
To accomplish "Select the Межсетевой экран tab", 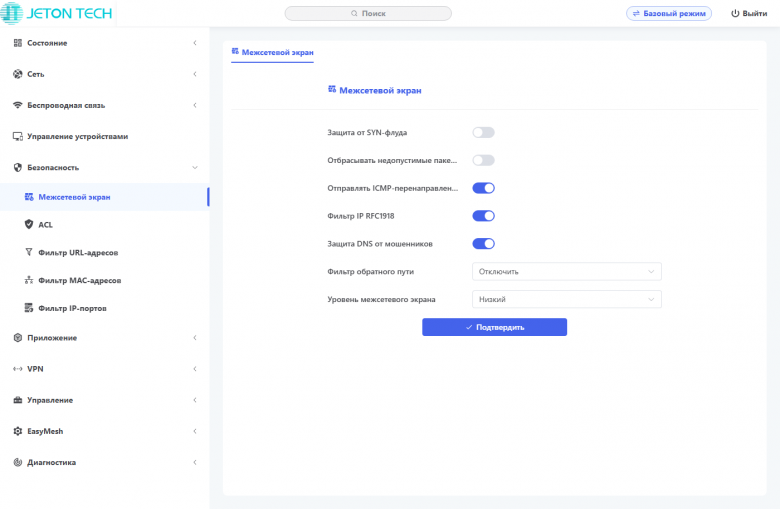I will (272, 51).
